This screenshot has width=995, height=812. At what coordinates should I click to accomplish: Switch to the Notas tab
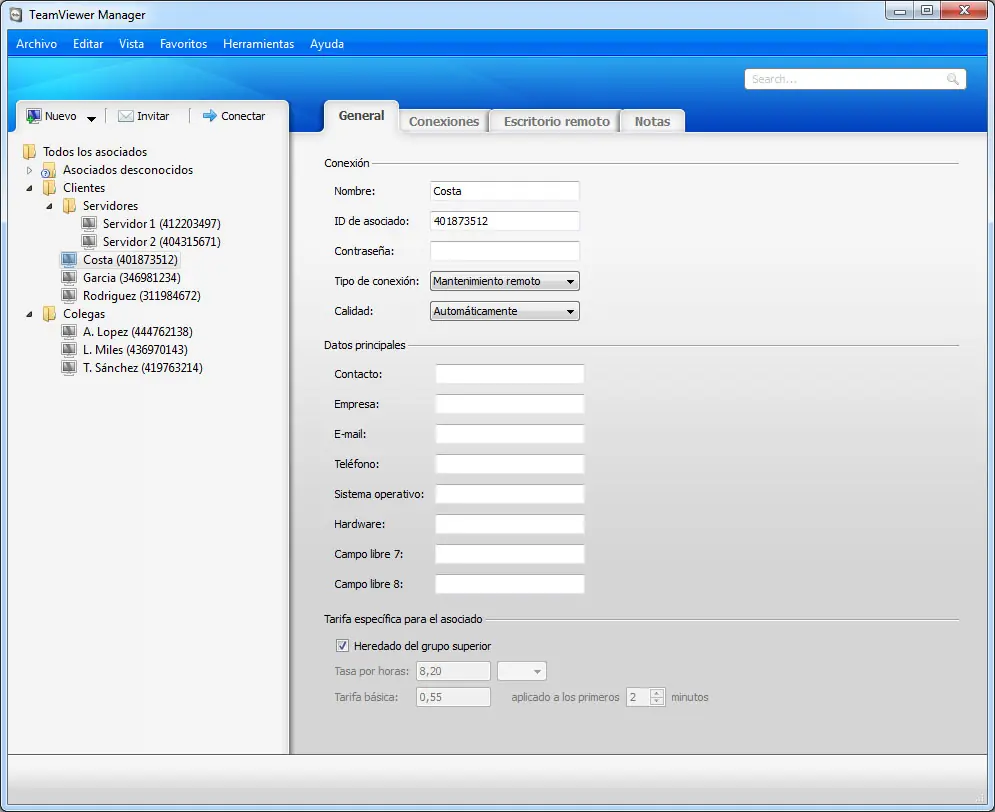[652, 121]
